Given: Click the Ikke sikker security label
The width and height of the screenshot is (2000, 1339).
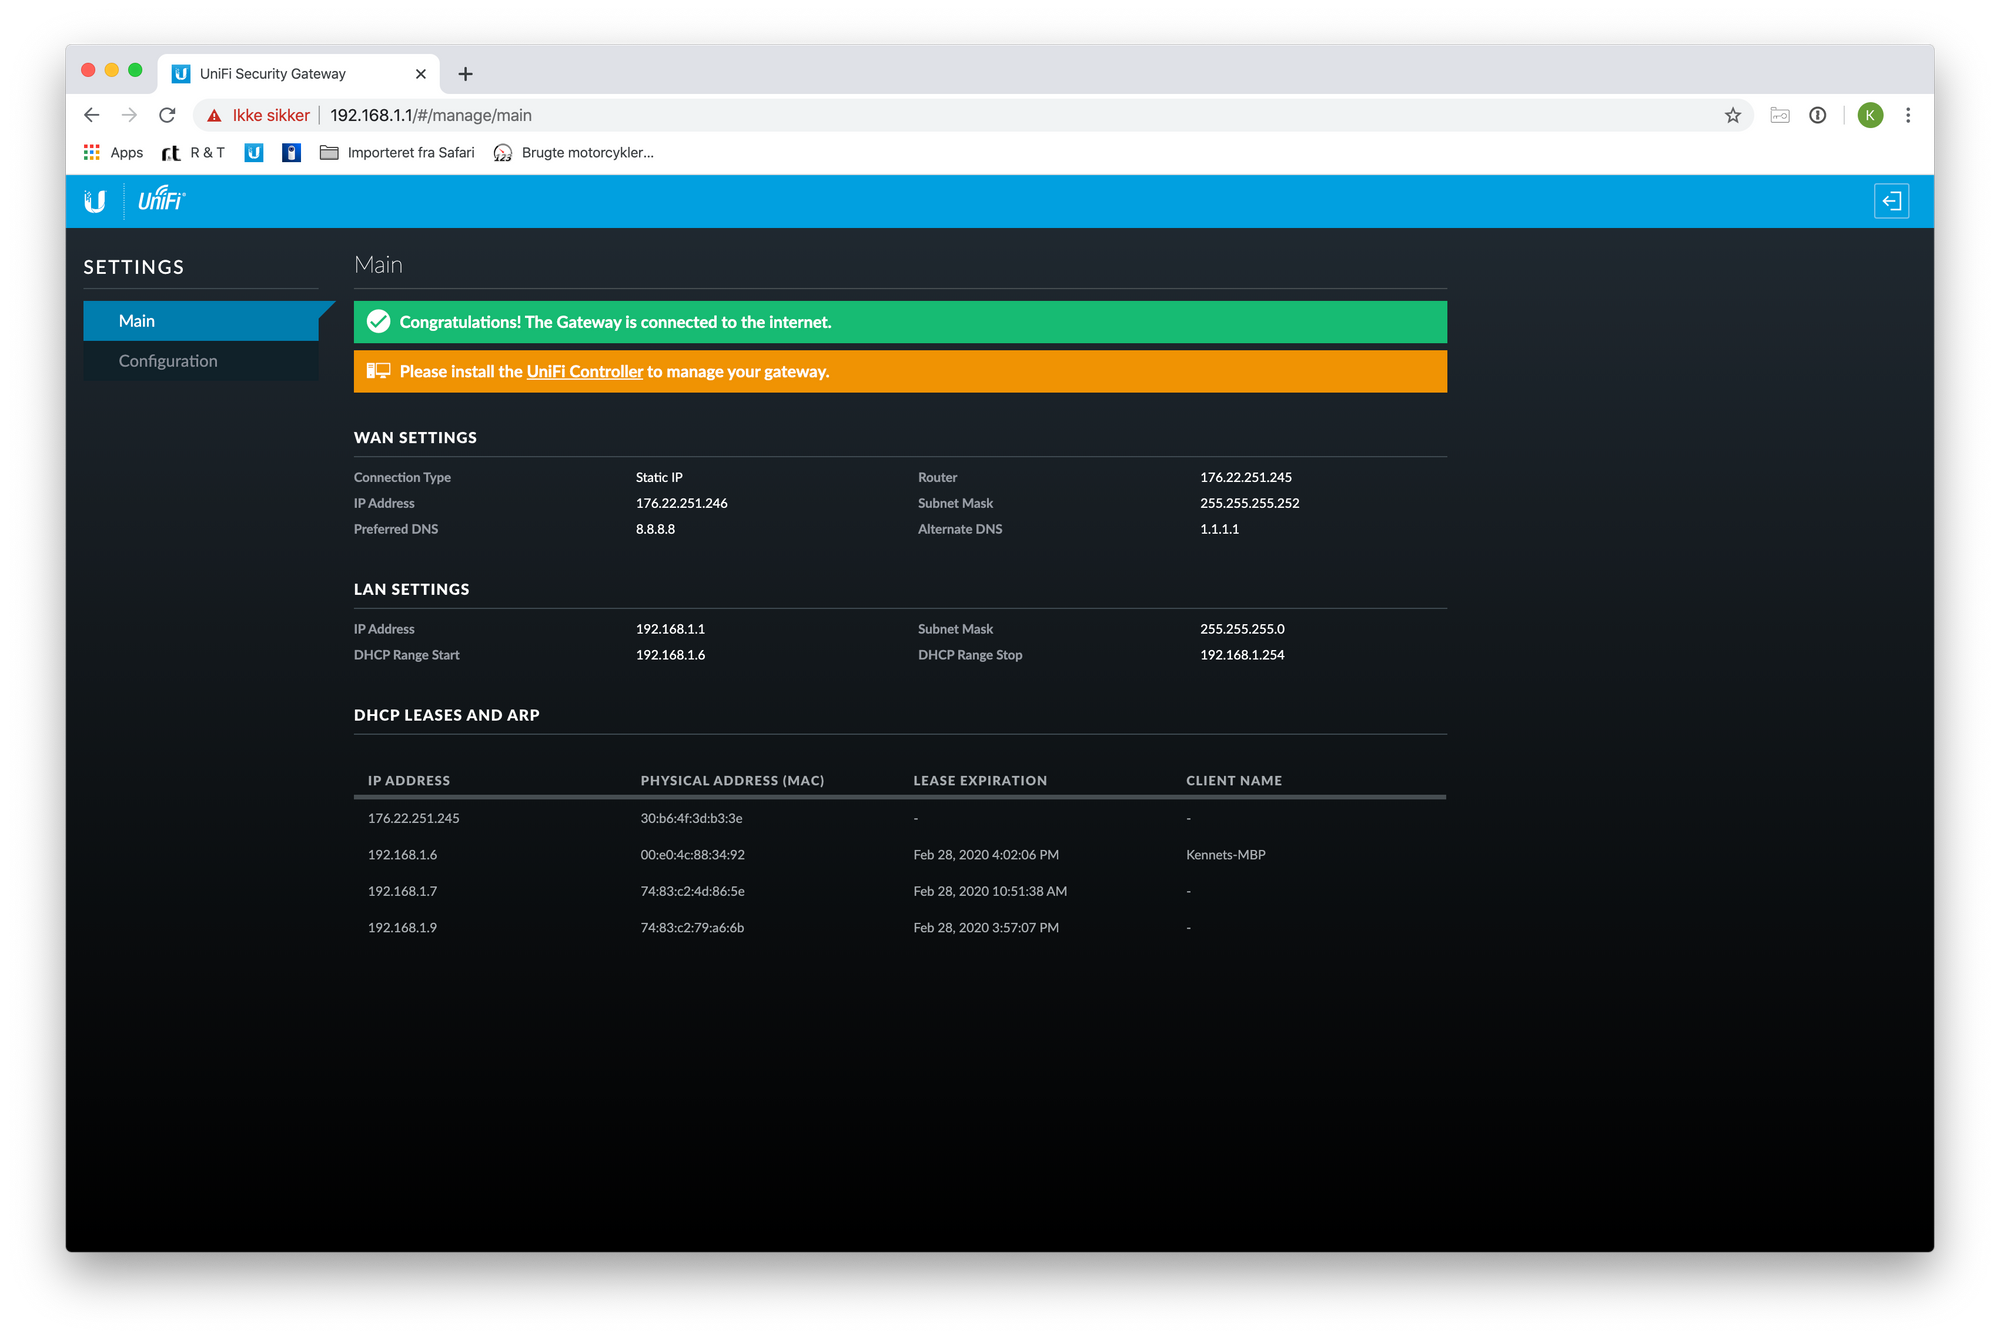Looking at the screenshot, I should (x=271, y=115).
